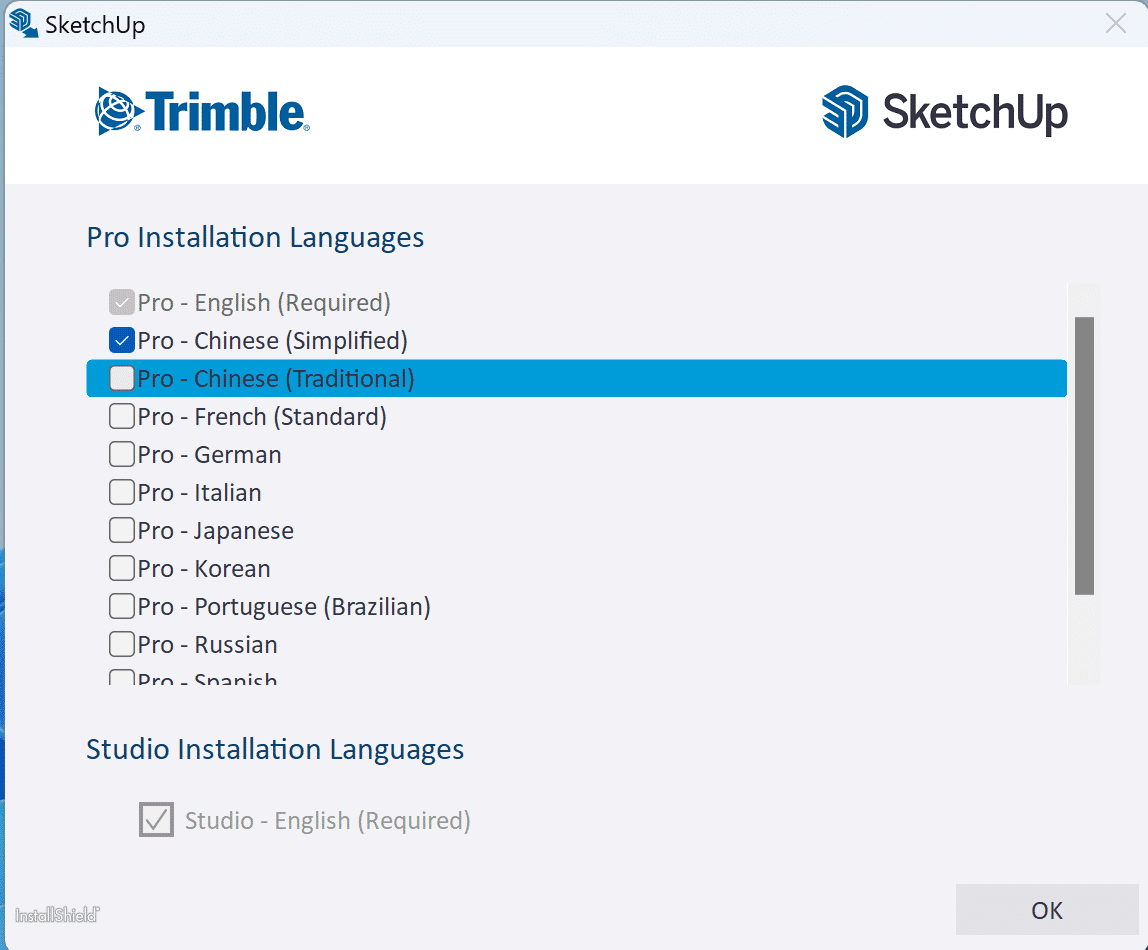Select Pro - Italian language checkbox

pyautogui.click(x=122, y=493)
